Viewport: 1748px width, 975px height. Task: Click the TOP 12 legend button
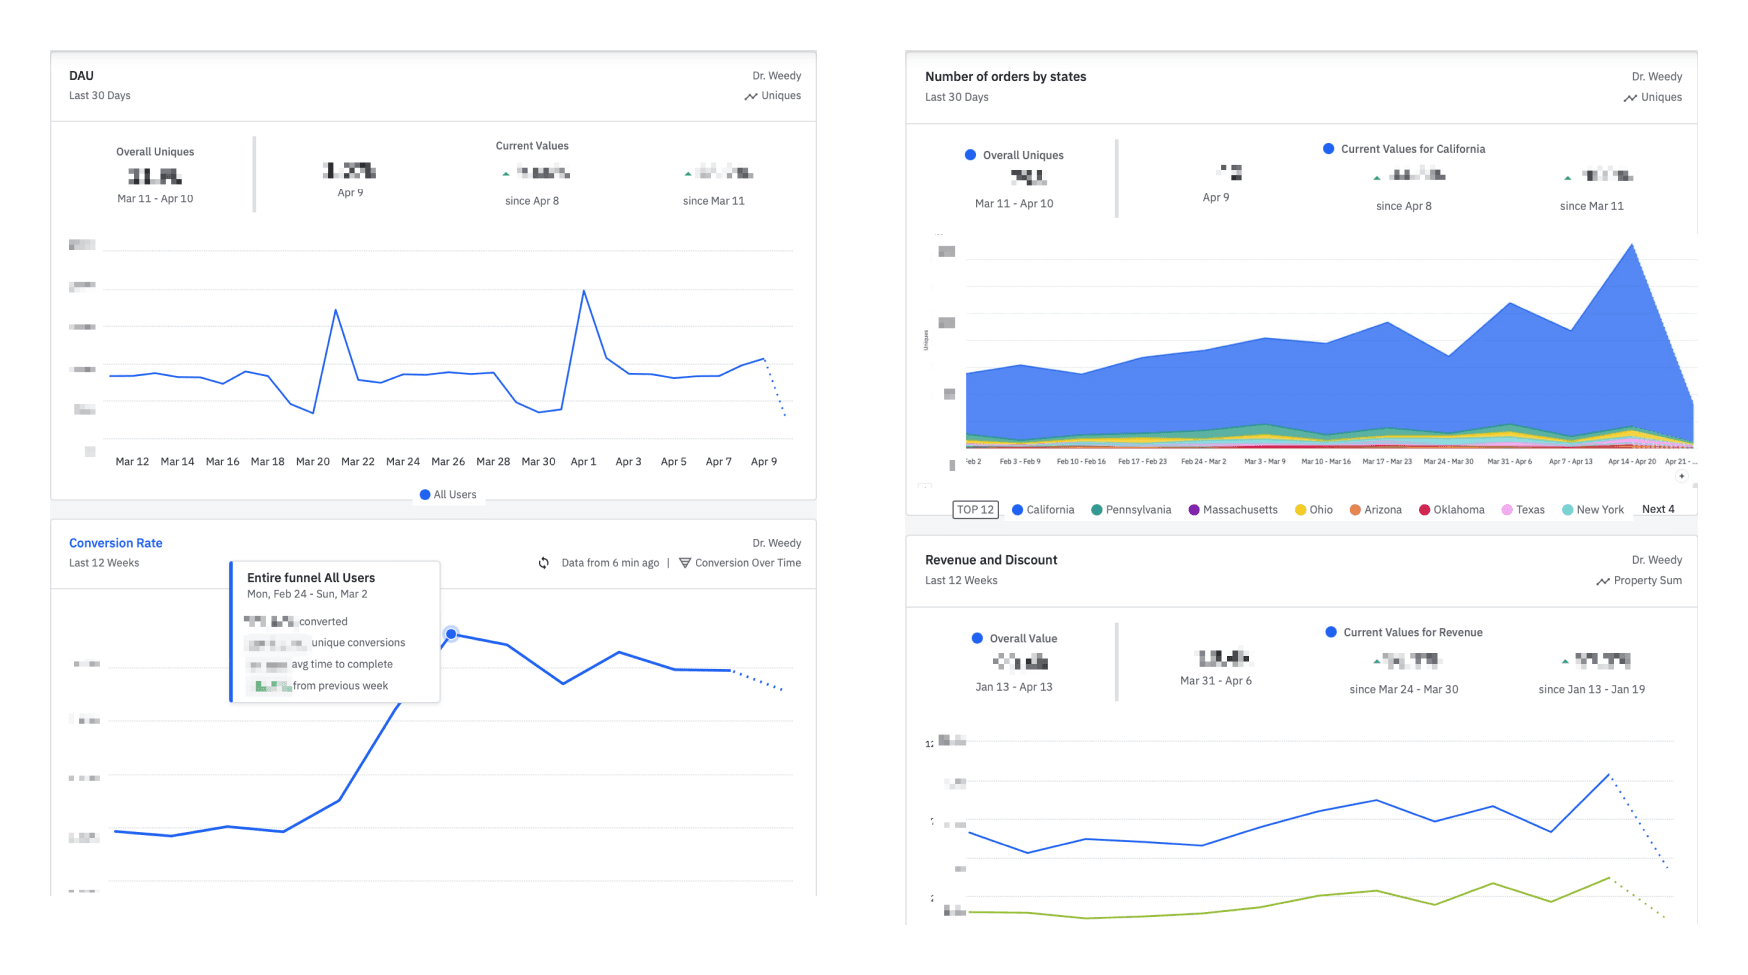pyautogui.click(x=976, y=510)
